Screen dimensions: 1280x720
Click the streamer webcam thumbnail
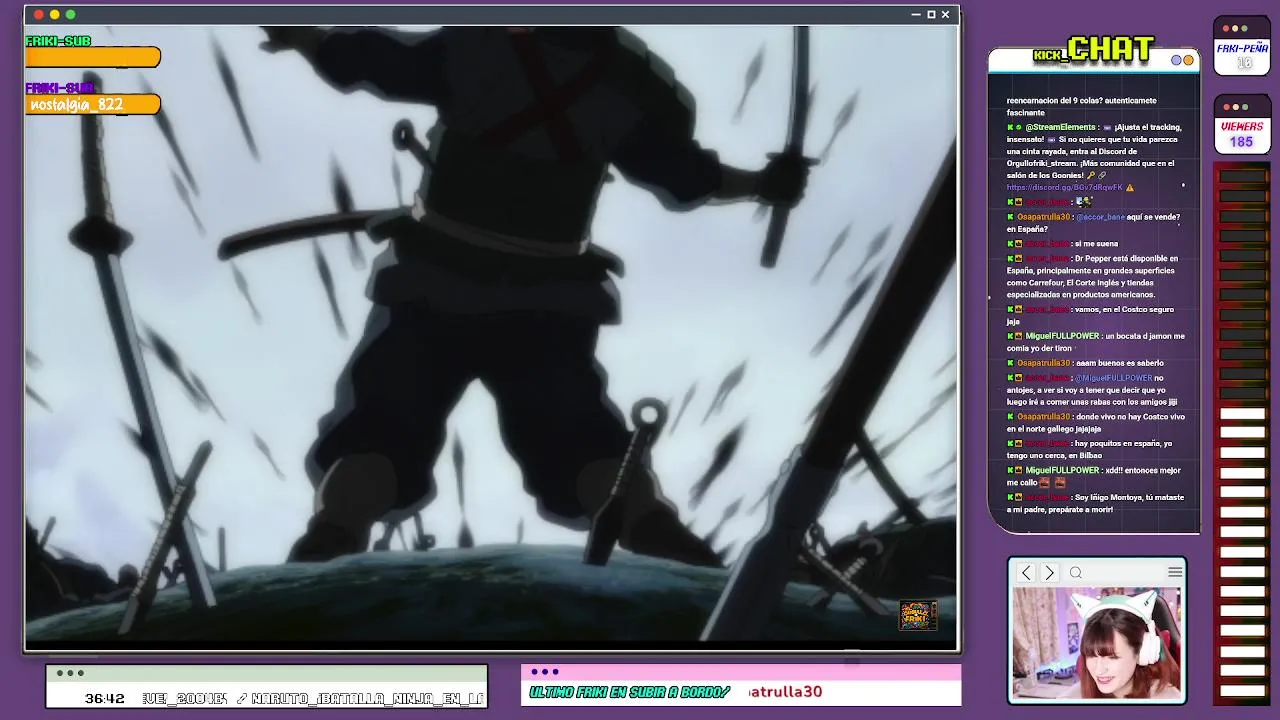pyautogui.click(x=1097, y=643)
